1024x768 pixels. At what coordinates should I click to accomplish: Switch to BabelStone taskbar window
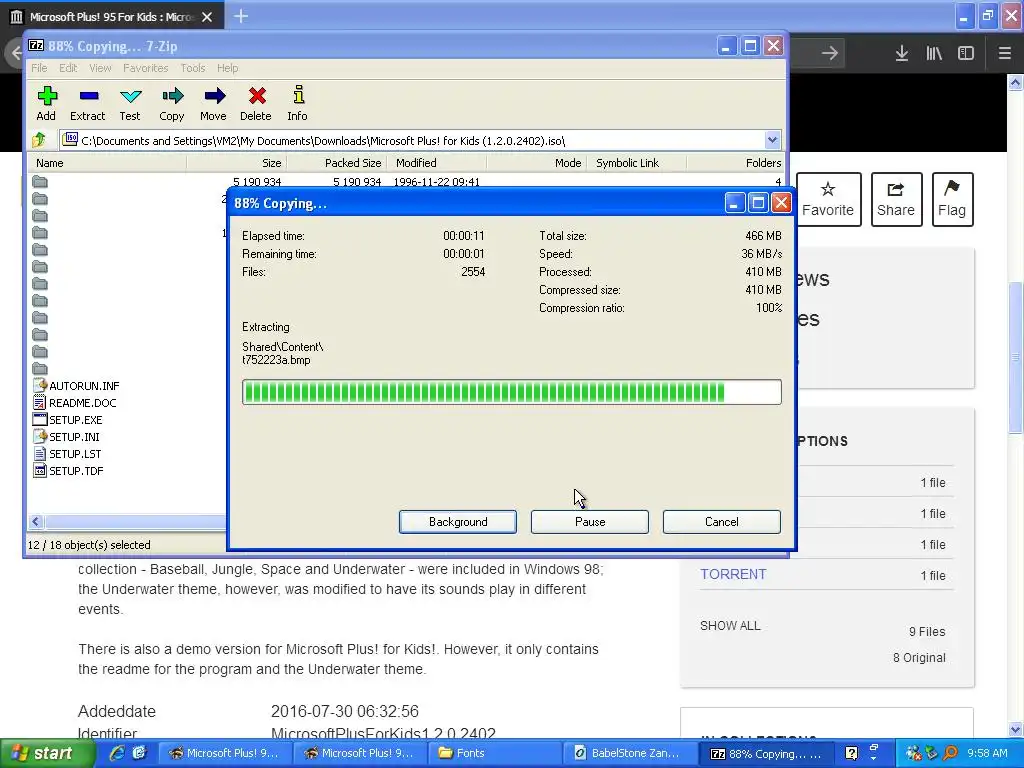pos(629,753)
